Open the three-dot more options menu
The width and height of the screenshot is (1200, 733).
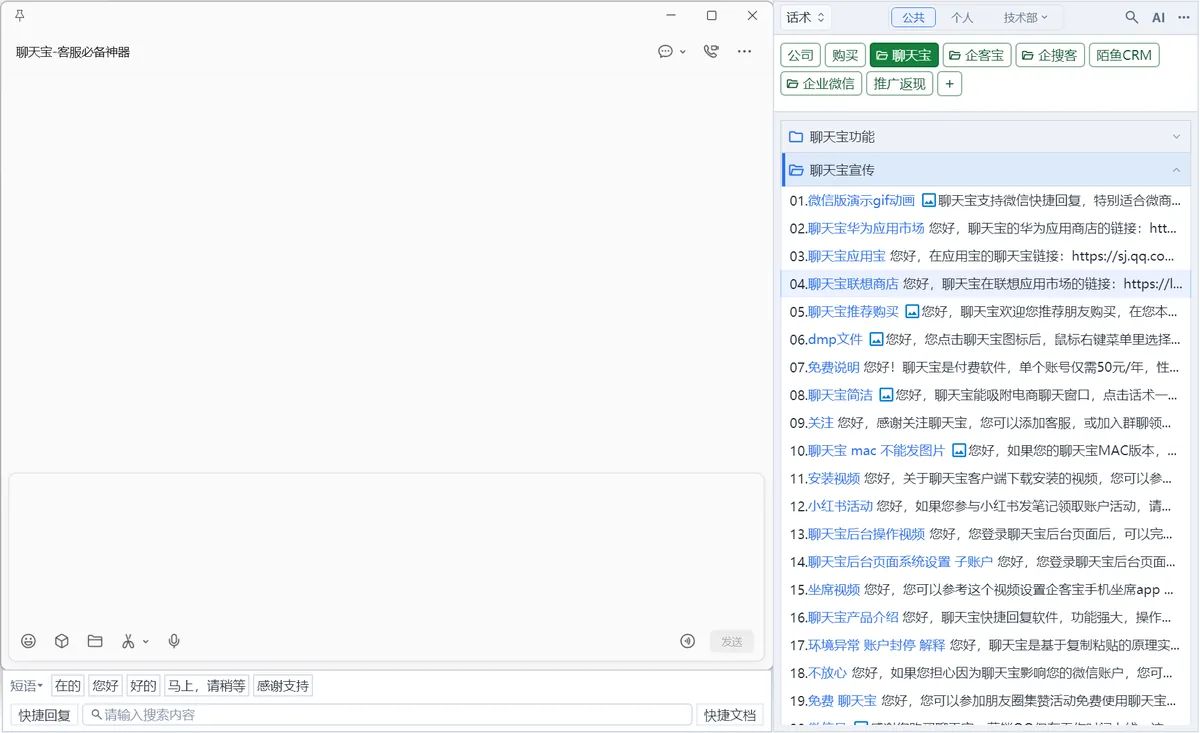[744, 51]
